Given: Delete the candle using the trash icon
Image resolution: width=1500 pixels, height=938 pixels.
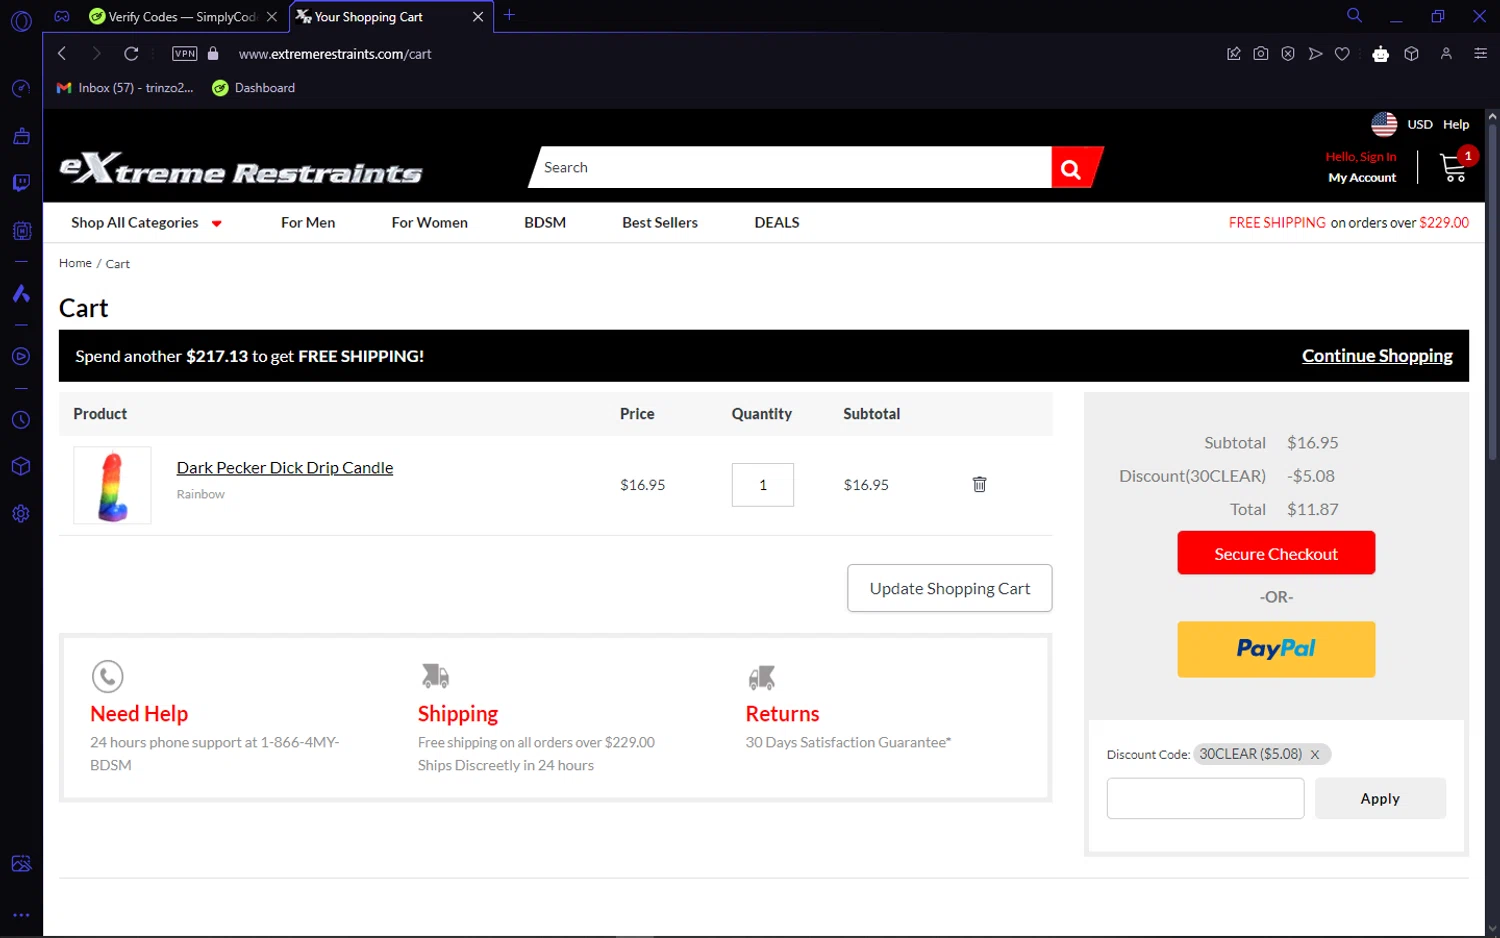Looking at the screenshot, I should [x=979, y=484].
